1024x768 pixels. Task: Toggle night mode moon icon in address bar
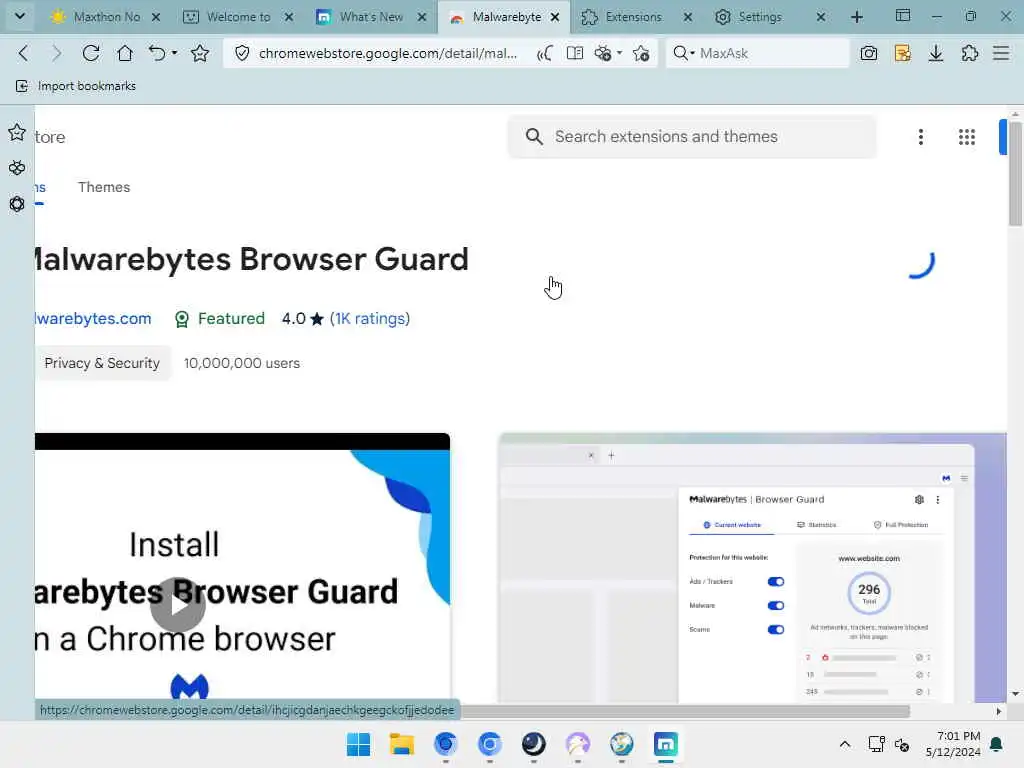(x=545, y=53)
